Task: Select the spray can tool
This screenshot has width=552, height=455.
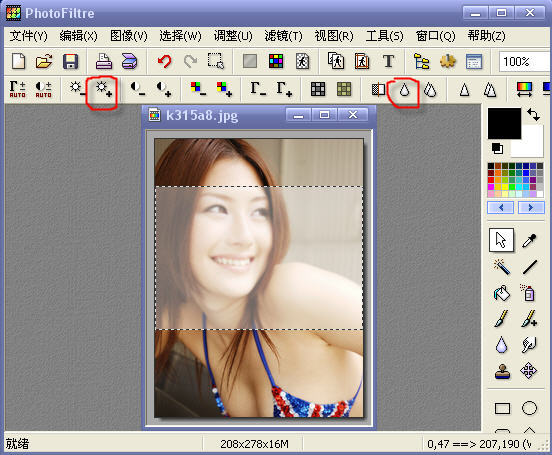Action: point(528,293)
